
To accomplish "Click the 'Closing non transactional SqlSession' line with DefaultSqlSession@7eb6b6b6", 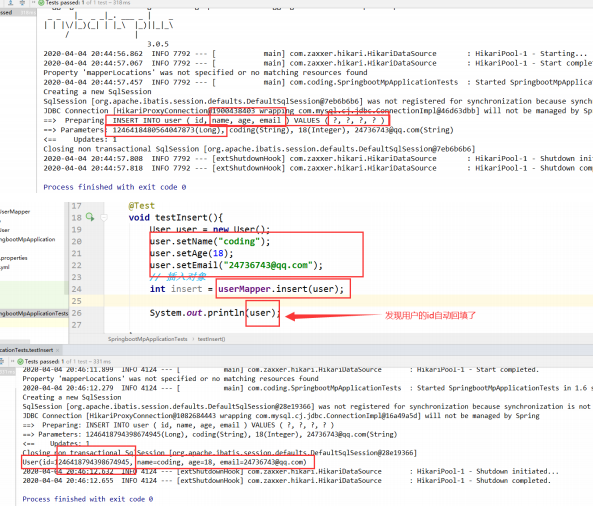I will [x=259, y=149].
